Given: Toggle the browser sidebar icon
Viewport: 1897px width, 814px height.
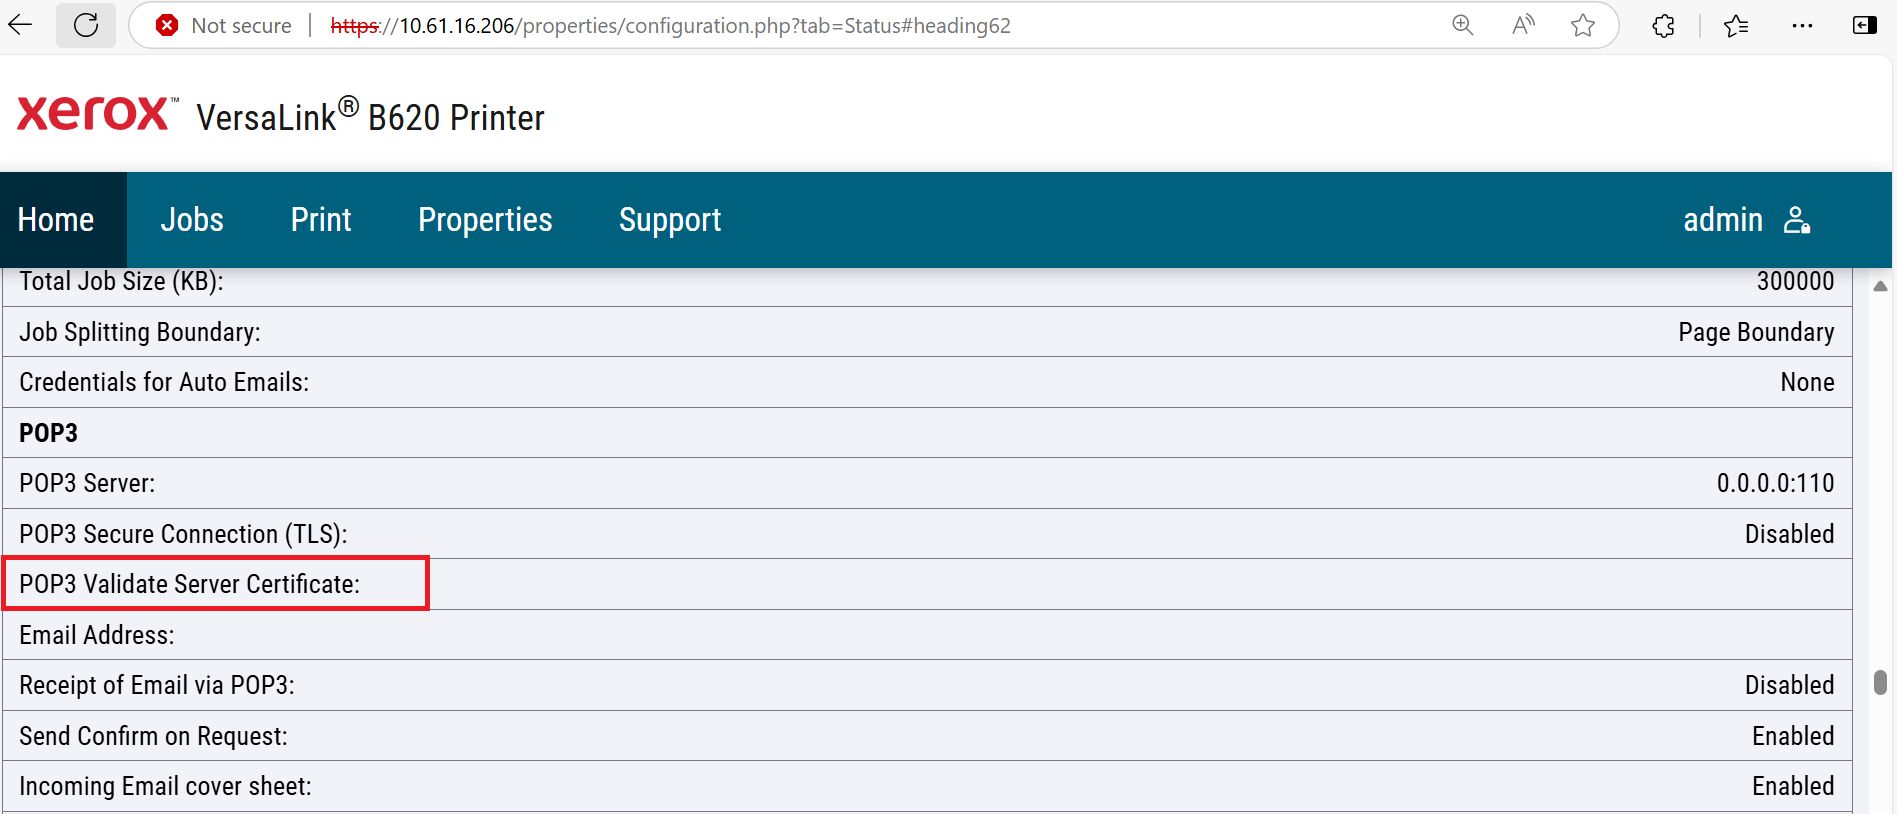Looking at the screenshot, I should [x=1865, y=26].
